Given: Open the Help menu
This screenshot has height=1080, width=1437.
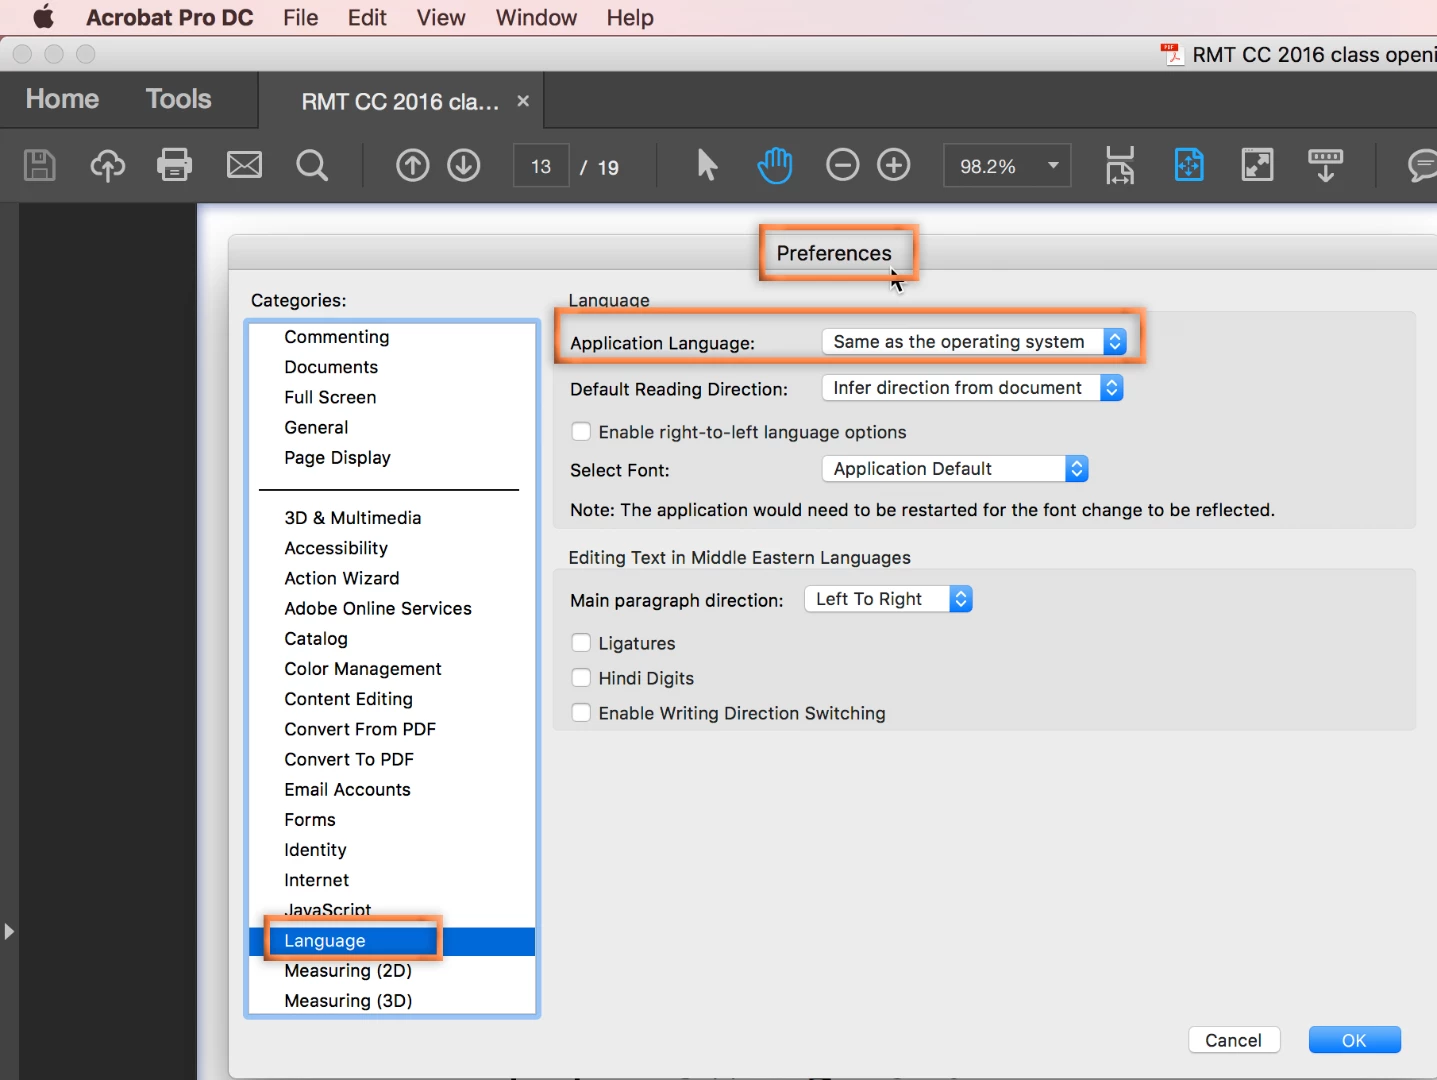Looking at the screenshot, I should (630, 17).
